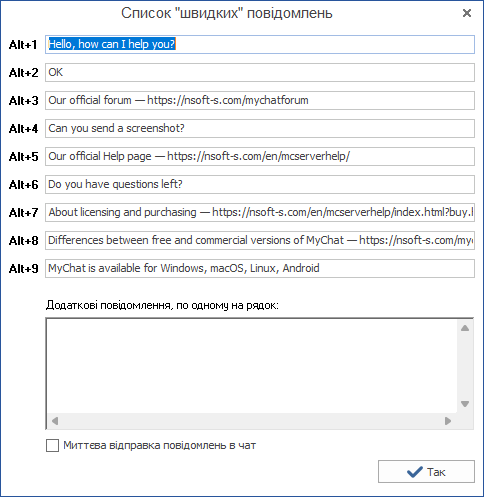Click the down arrow on the vertical scrollbar
The height and width of the screenshot is (497, 484).
click(x=465, y=404)
